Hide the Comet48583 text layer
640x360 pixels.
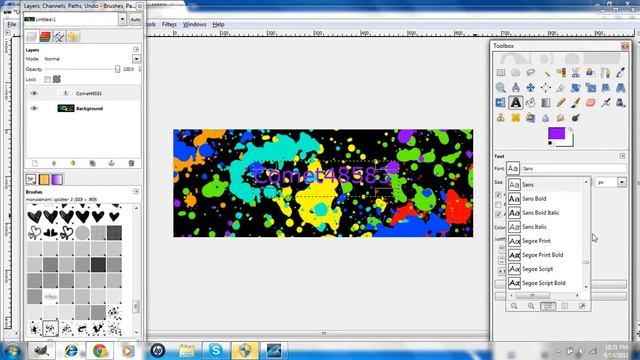point(34,93)
